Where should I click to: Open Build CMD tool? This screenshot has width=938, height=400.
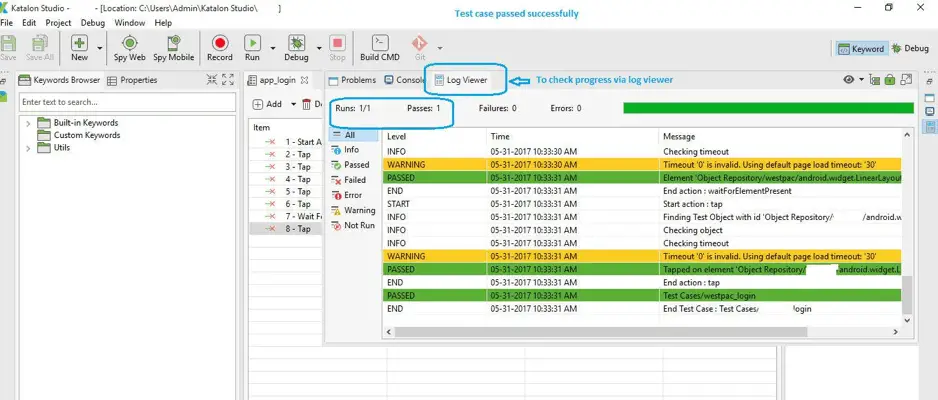tap(380, 47)
